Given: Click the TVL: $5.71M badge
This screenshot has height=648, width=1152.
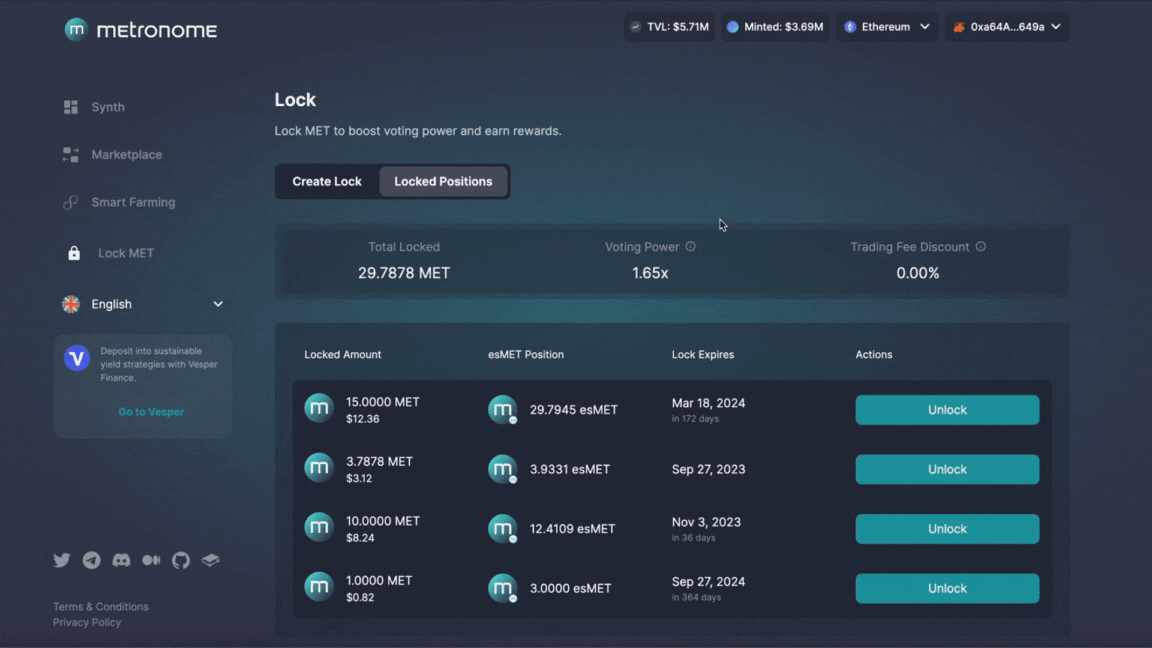Looking at the screenshot, I should coord(669,27).
